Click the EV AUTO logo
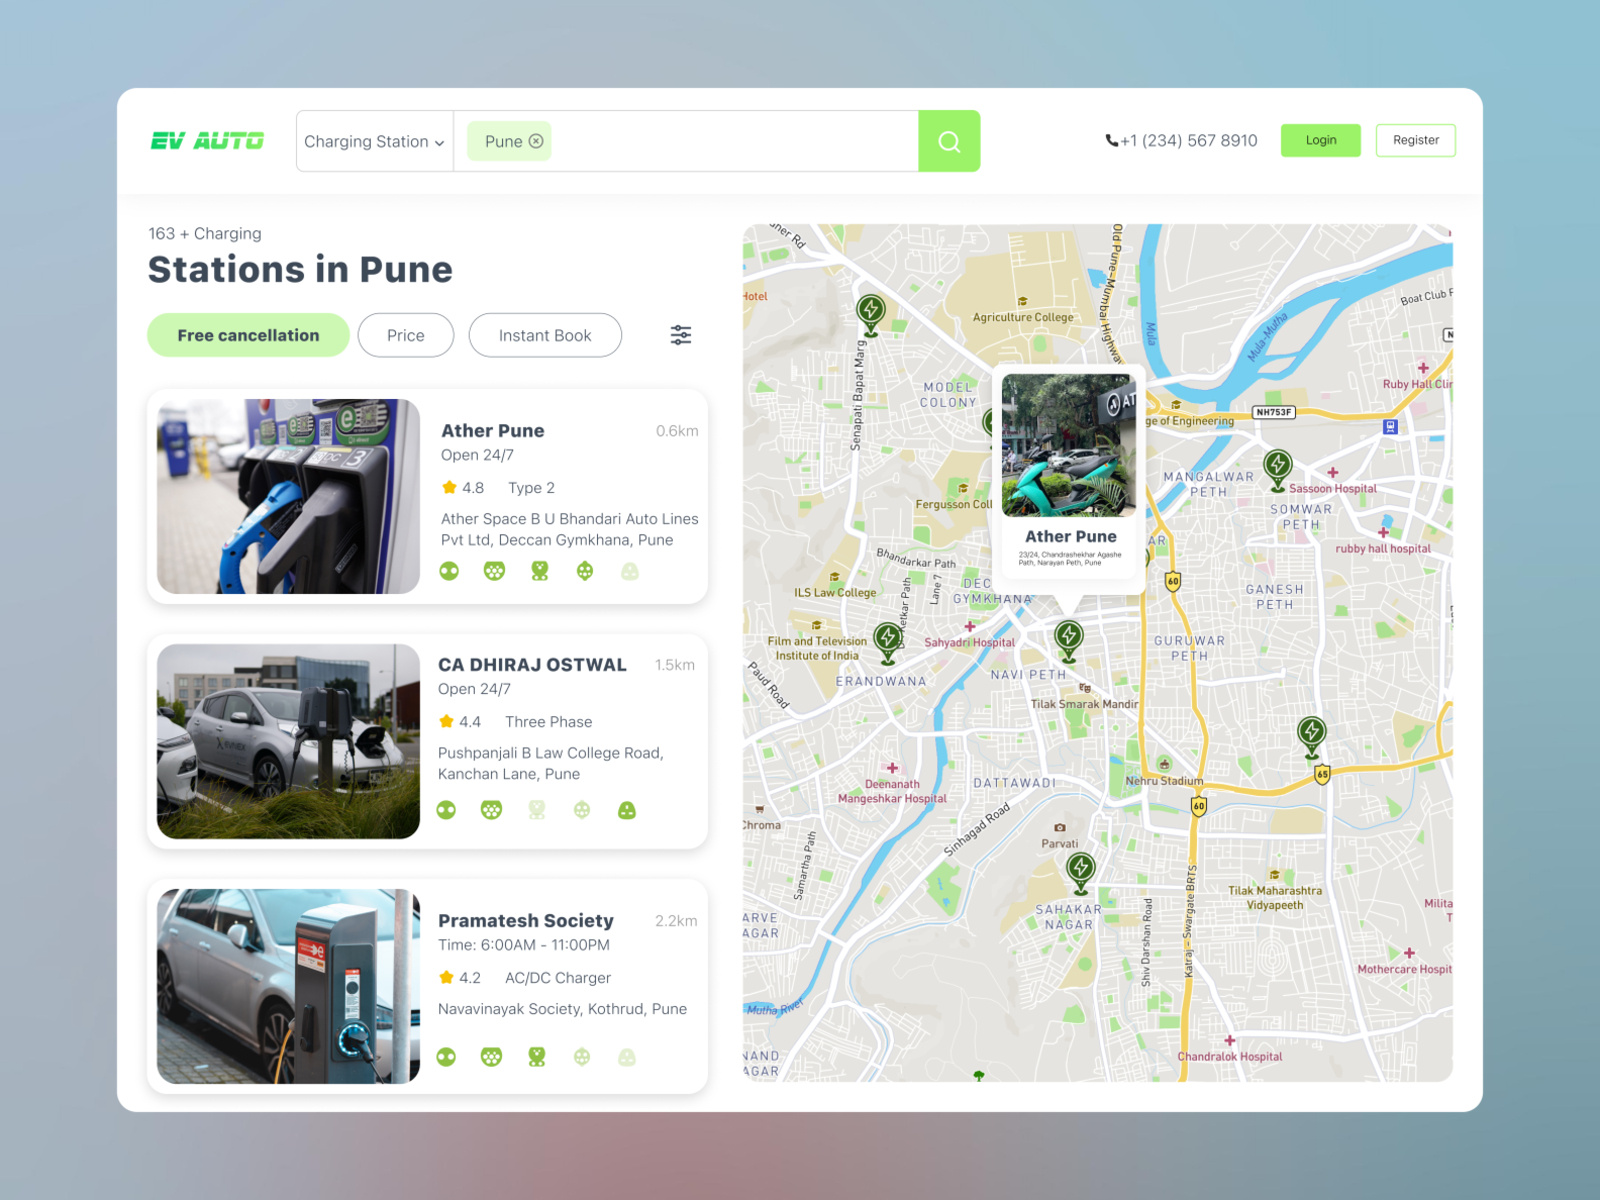The height and width of the screenshot is (1200, 1600). (206, 141)
